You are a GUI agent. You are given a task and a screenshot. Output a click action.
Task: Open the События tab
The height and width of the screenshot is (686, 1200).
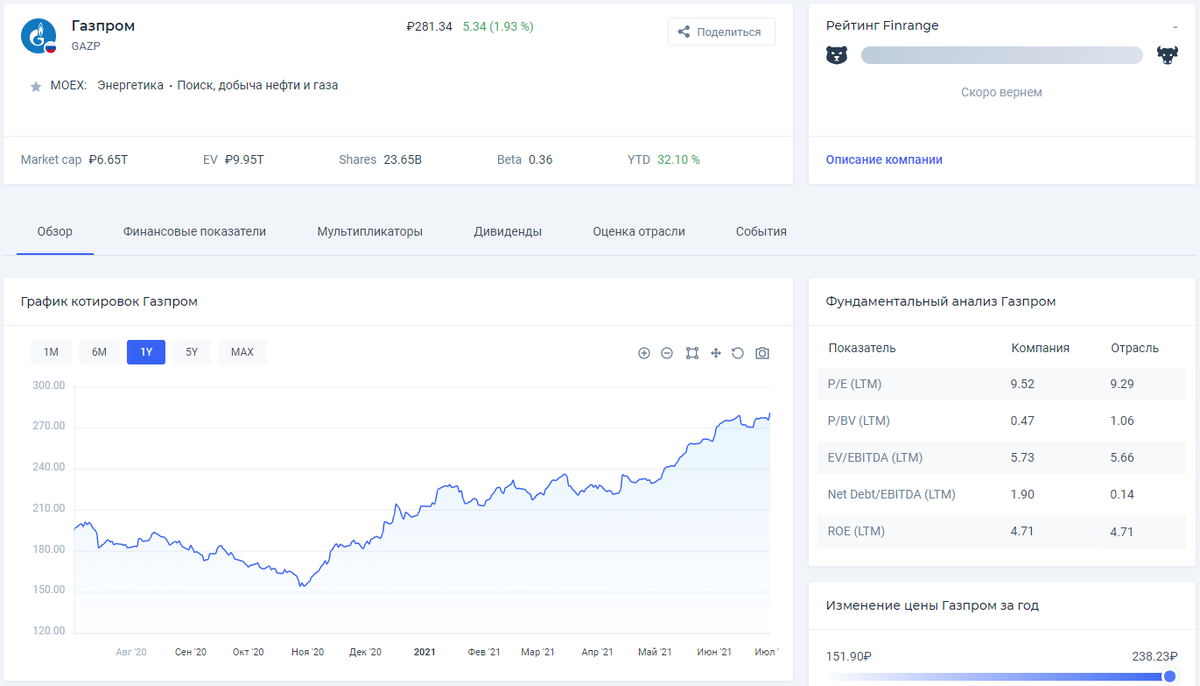pyautogui.click(x=761, y=231)
